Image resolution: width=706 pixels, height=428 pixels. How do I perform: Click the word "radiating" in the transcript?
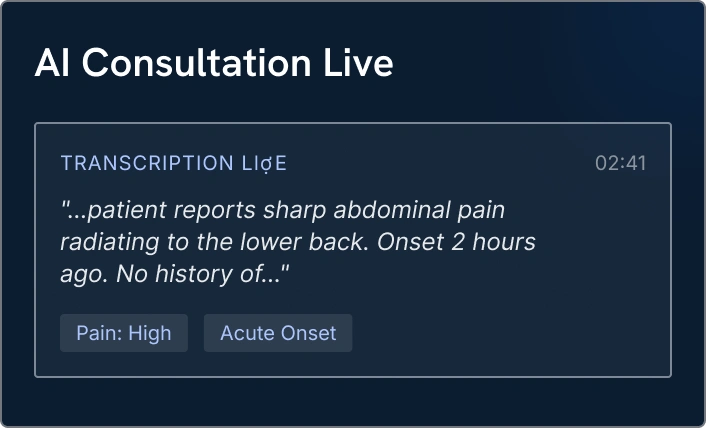coord(109,243)
